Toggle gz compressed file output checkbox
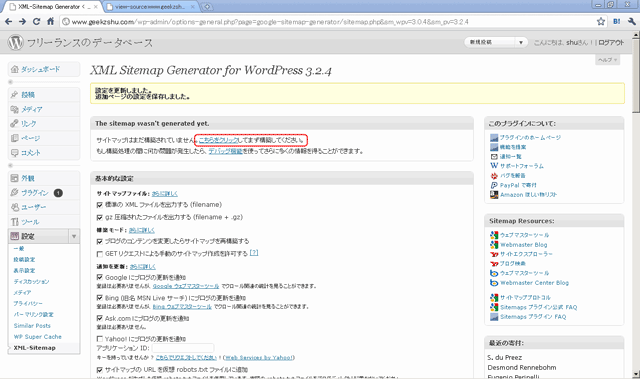640x379 pixels. pos(100,217)
